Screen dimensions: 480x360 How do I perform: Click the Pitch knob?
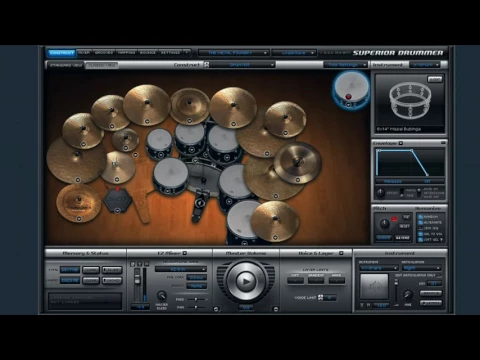coord(384,224)
